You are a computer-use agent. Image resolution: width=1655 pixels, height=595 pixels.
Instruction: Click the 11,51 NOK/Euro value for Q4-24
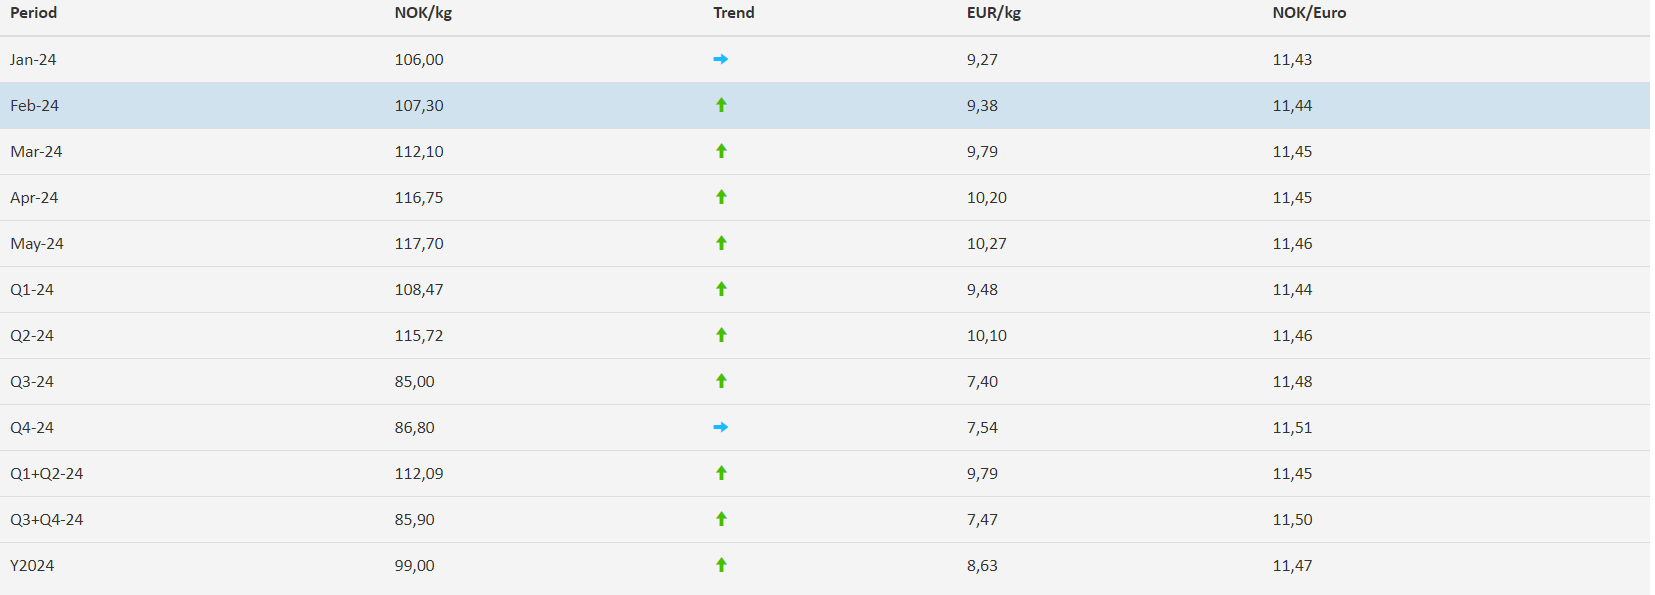click(x=1292, y=428)
